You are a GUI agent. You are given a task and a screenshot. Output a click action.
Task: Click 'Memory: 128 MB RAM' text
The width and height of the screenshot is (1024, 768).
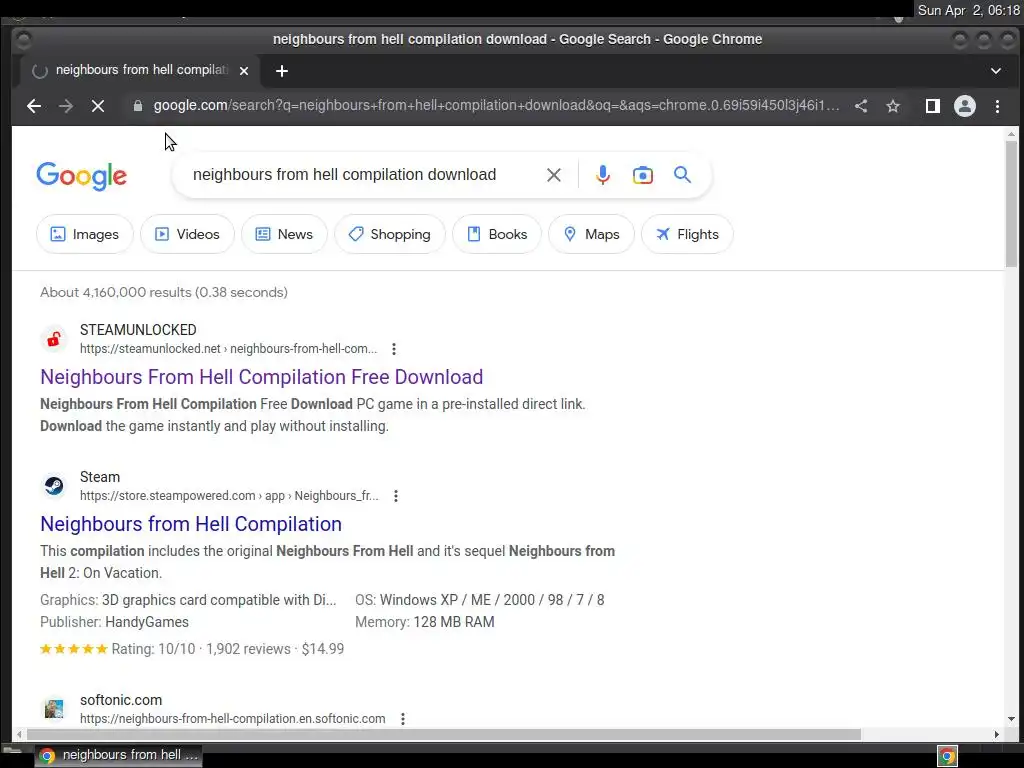click(x=424, y=622)
